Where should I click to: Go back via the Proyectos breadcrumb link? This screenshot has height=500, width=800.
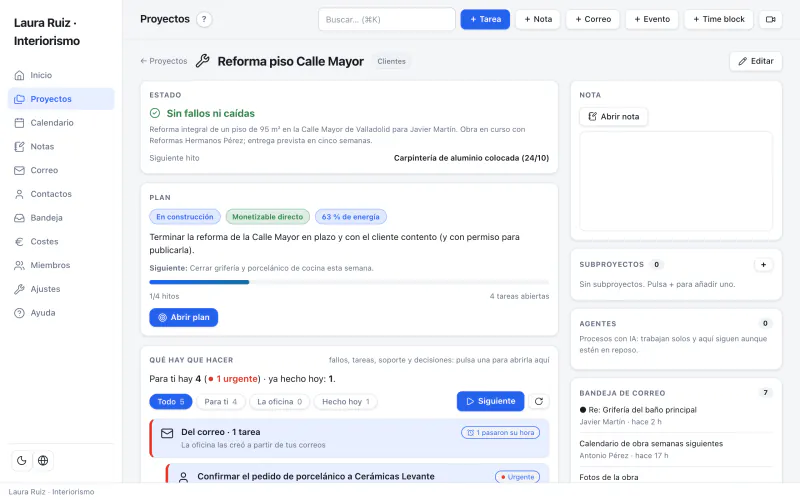pyautogui.click(x=164, y=61)
